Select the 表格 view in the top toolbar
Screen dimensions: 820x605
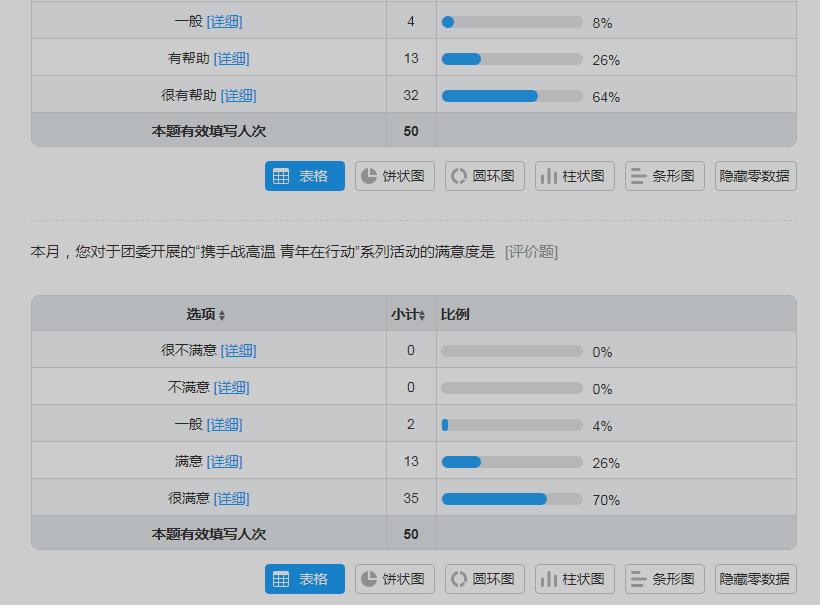305,176
